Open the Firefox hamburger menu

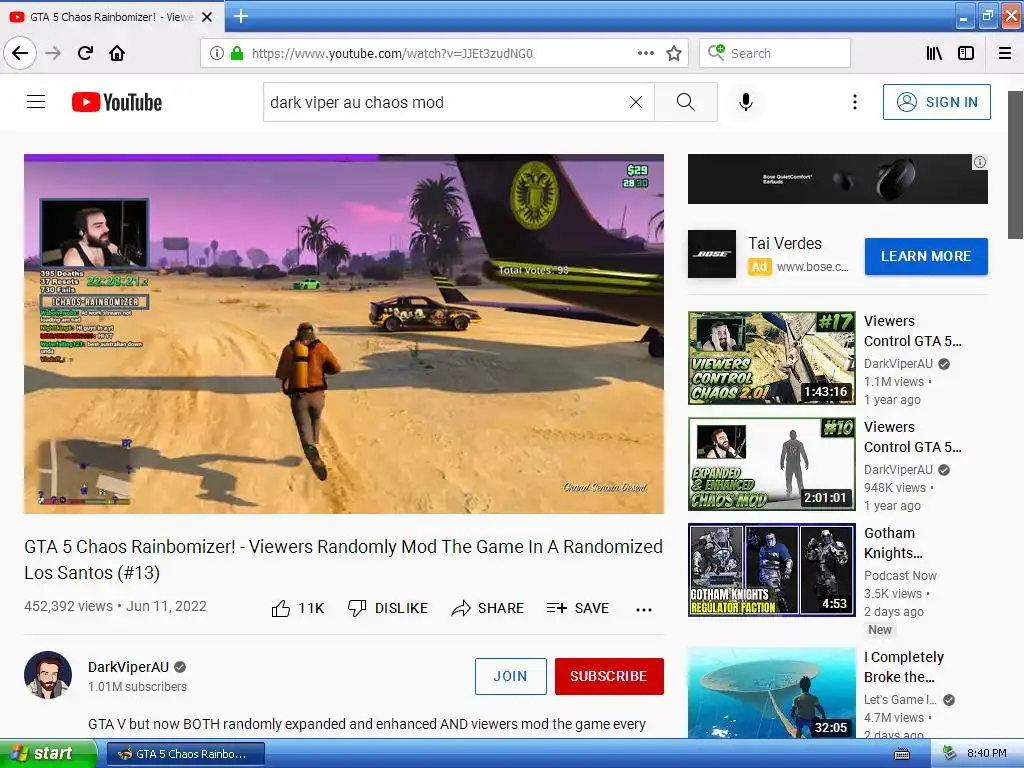(x=1004, y=54)
